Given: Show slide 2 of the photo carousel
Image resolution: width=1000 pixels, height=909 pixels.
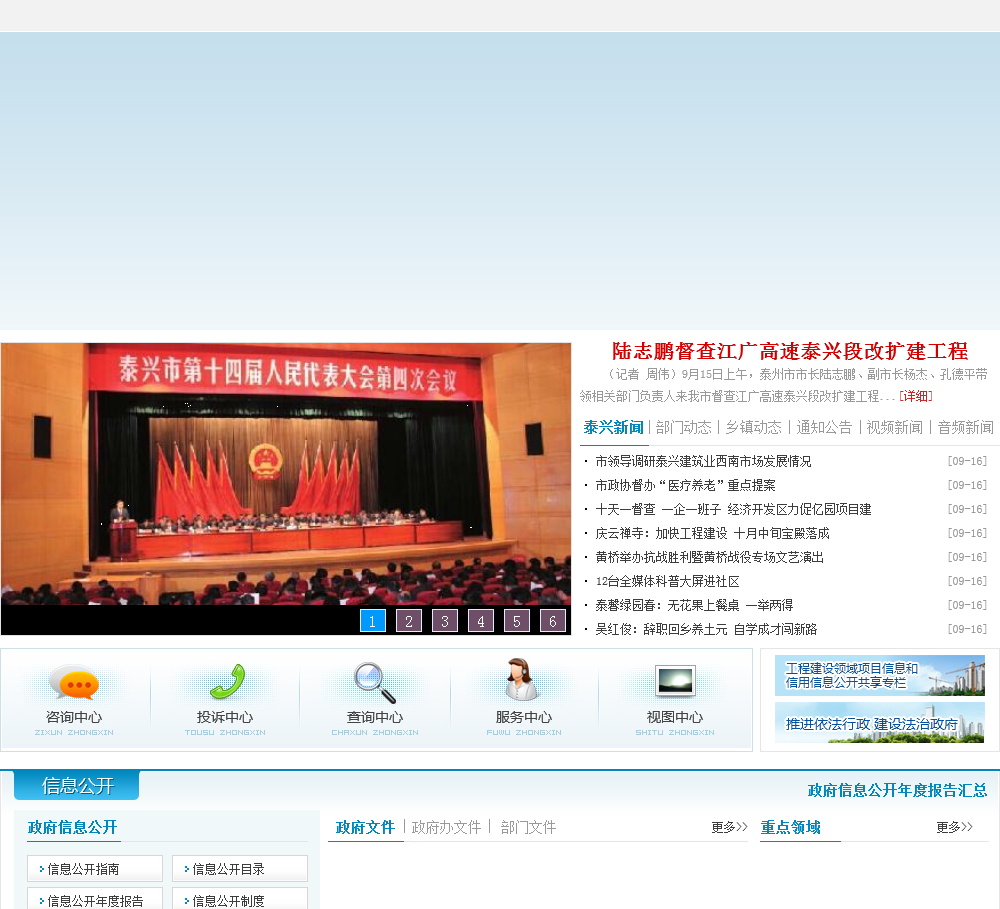Looking at the screenshot, I should [409, 621].
